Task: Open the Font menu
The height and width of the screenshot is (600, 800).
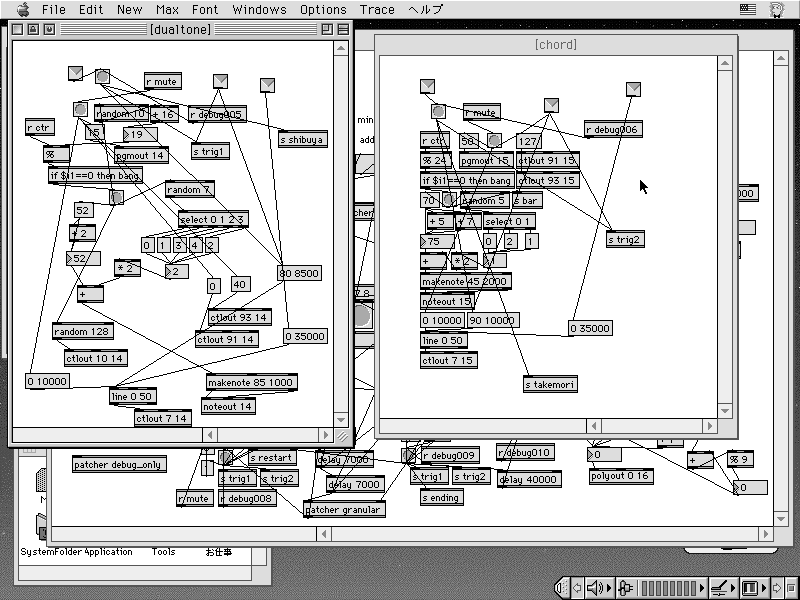Action: click(205, 9)
